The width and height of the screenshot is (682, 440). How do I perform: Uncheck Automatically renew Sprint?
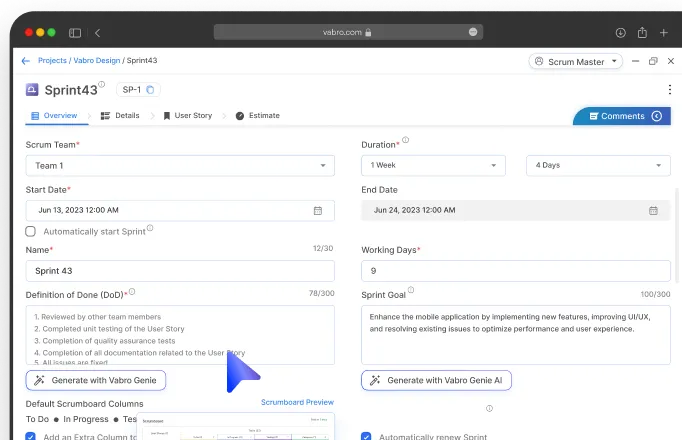tap(366, 436)
